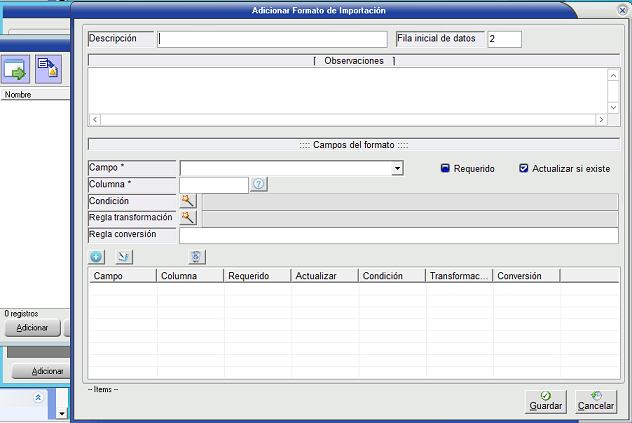The width and height of the screenshot is (632, 423).
Task: Uncheck Actualizar si existe
Action: 523,169
